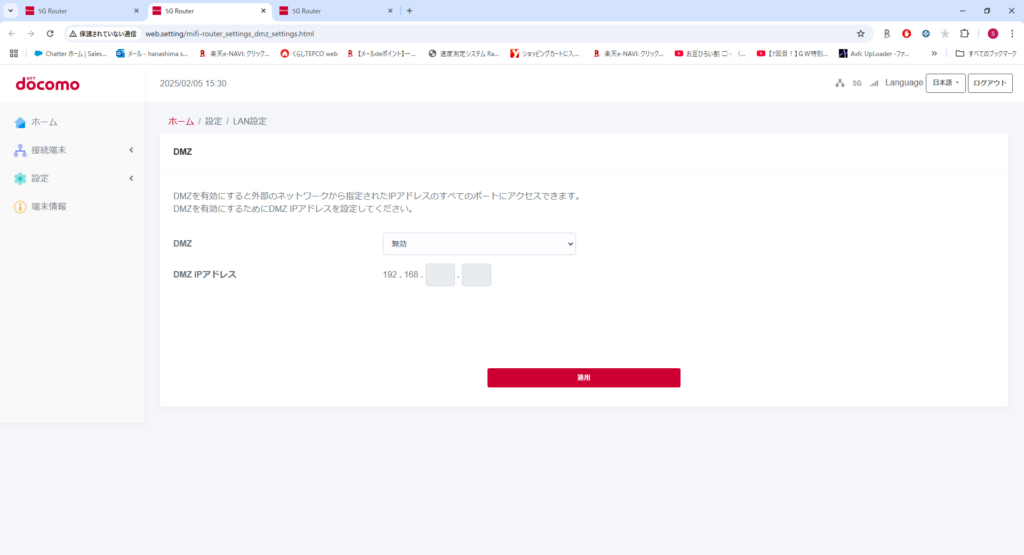Screen dimensions: 1024x555
Task: Click the ホーム breadcrumb link
Action: coord(181,121)
